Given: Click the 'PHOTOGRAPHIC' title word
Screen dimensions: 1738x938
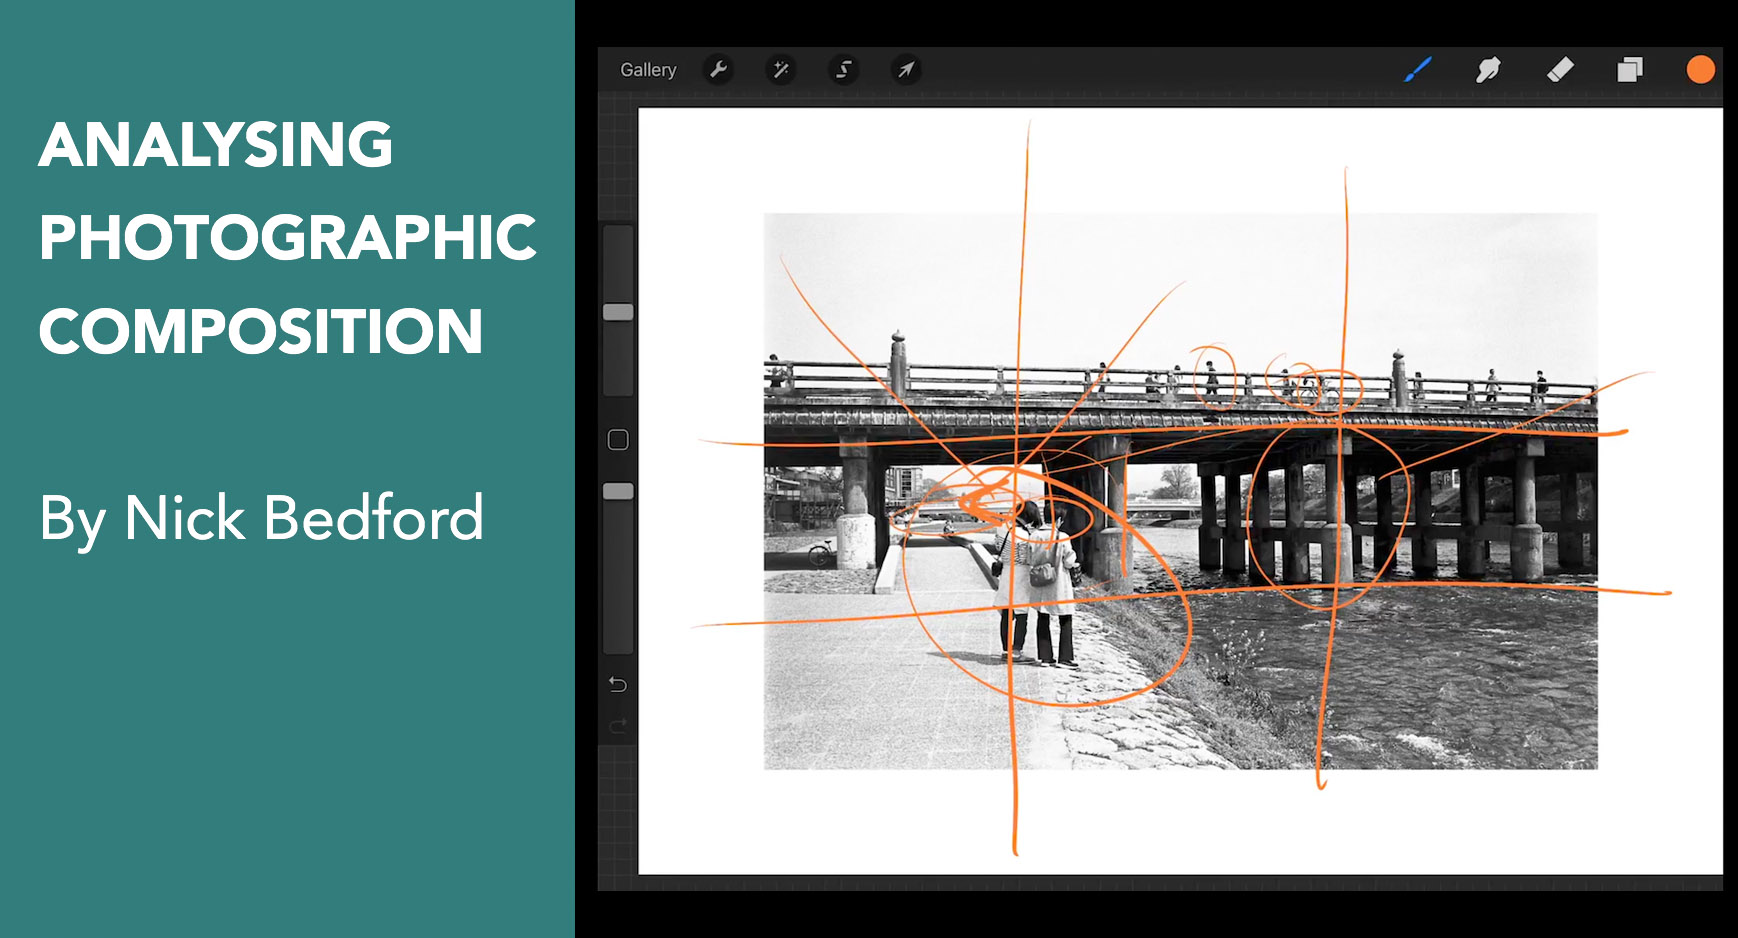Looking at the screenshot, I should click(x=288, y=238).
